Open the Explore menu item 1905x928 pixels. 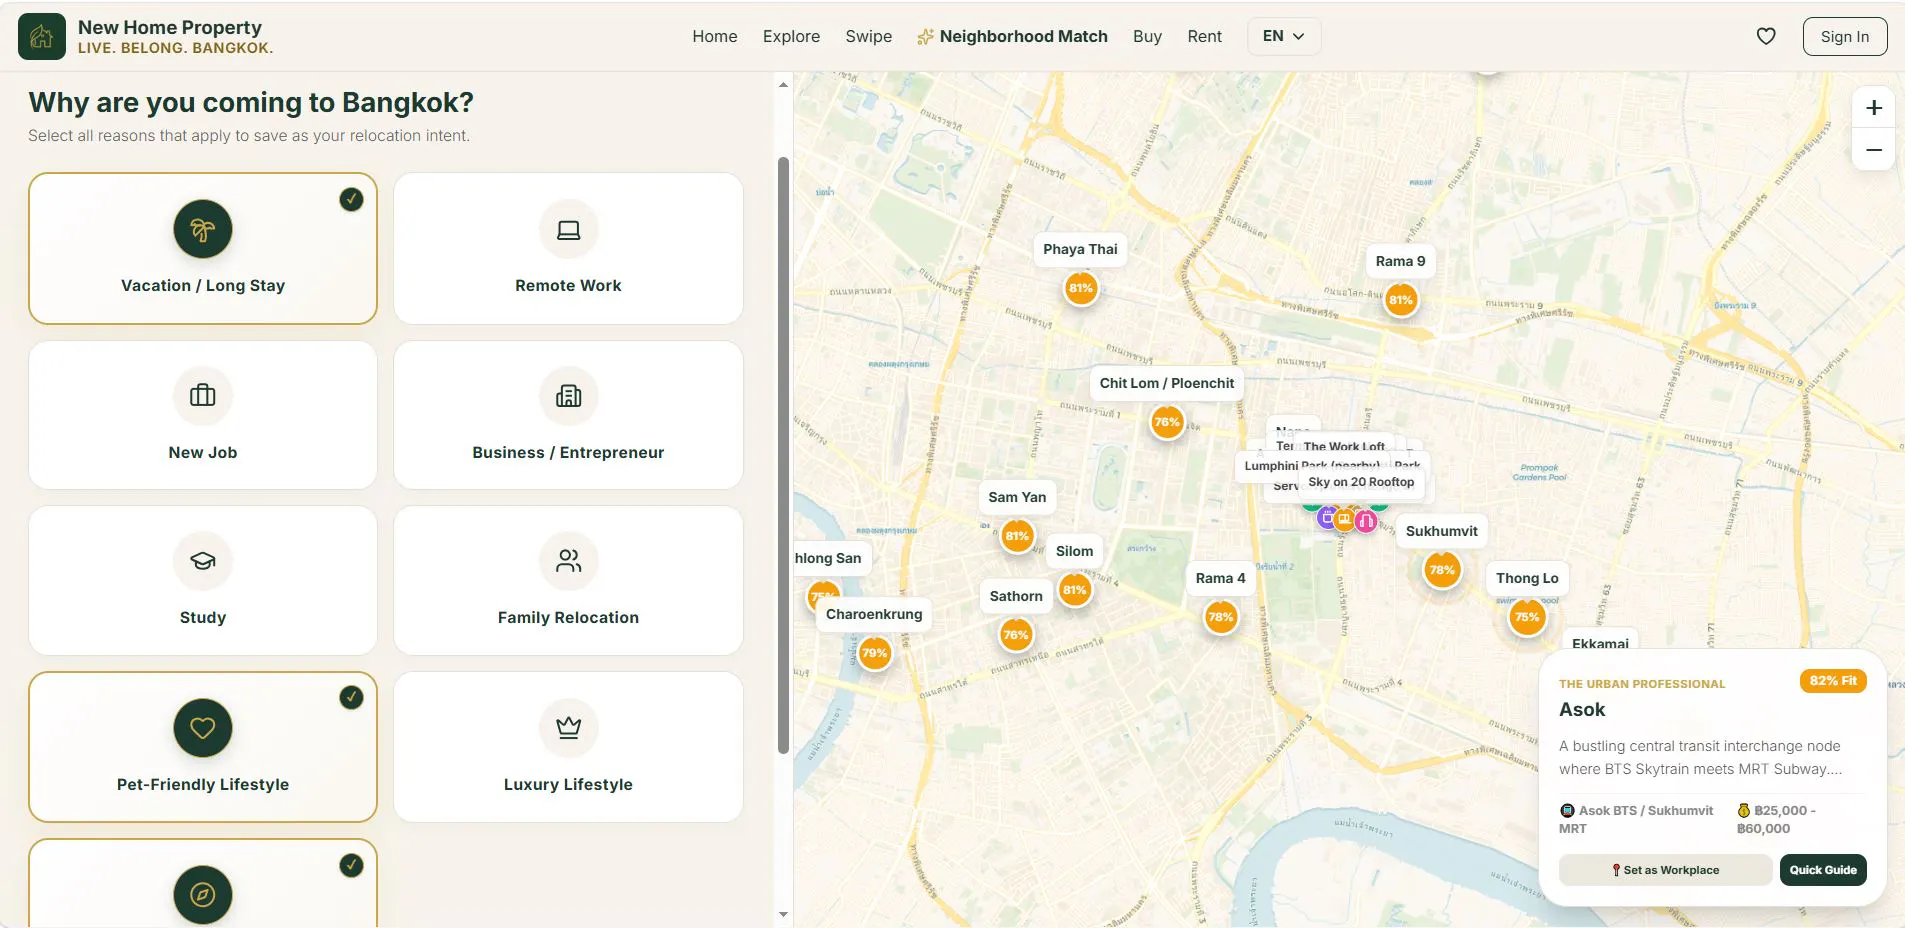tap(791, 36)
